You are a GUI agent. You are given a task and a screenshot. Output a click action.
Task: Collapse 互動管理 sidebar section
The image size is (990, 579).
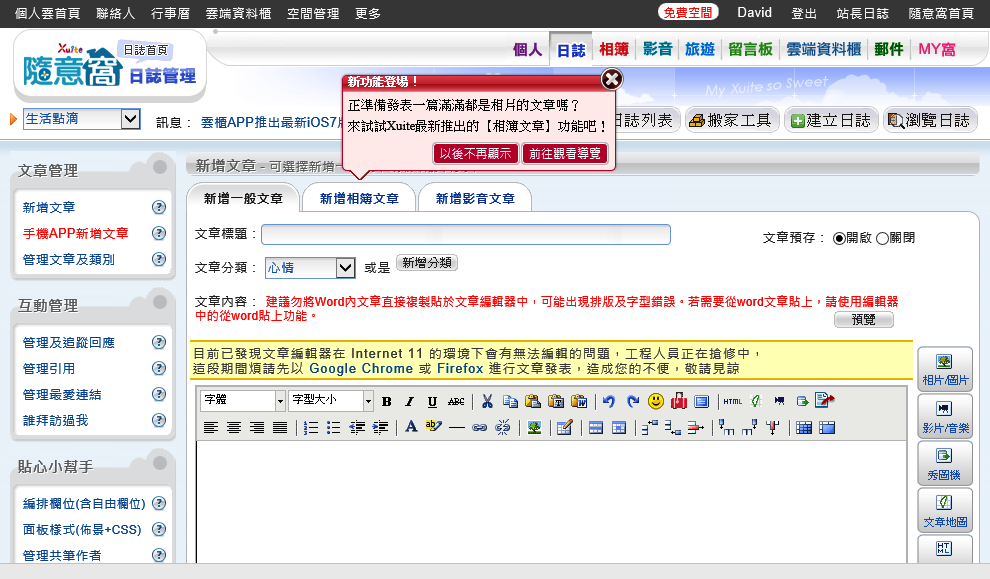pyautogui.click(x=160, y=302)
